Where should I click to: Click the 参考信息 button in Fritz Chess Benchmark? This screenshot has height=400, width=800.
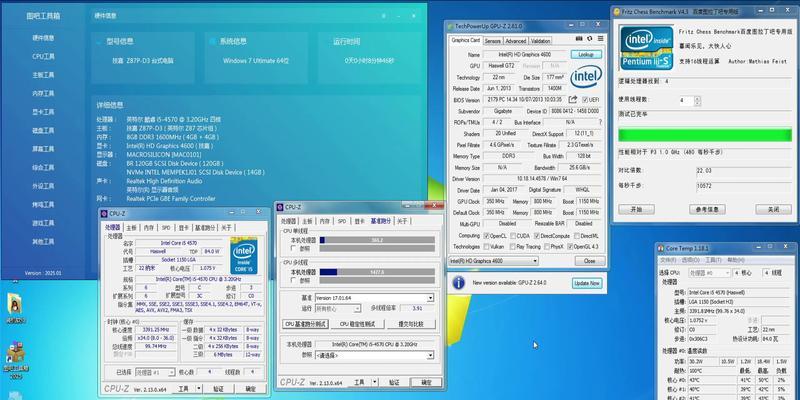[707, 209]
